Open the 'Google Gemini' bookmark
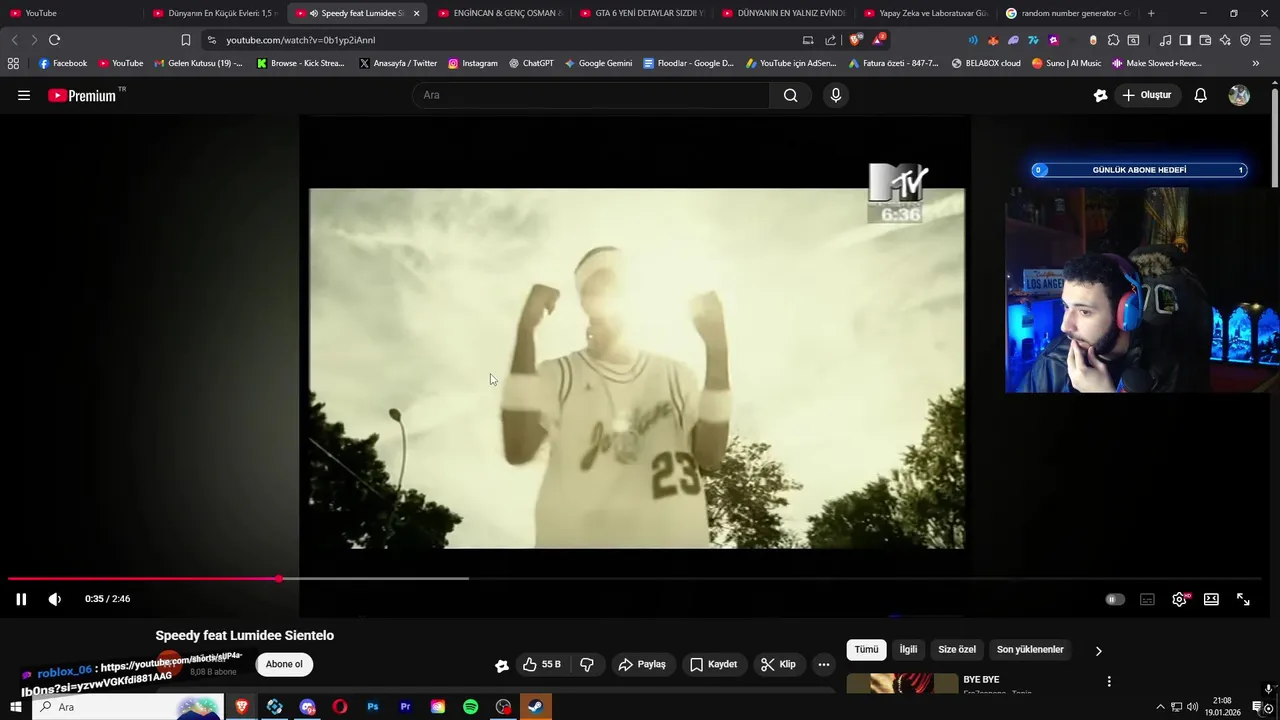This screenshot has width=1280, height=720. pyautogui.click(x=598, y=63)
